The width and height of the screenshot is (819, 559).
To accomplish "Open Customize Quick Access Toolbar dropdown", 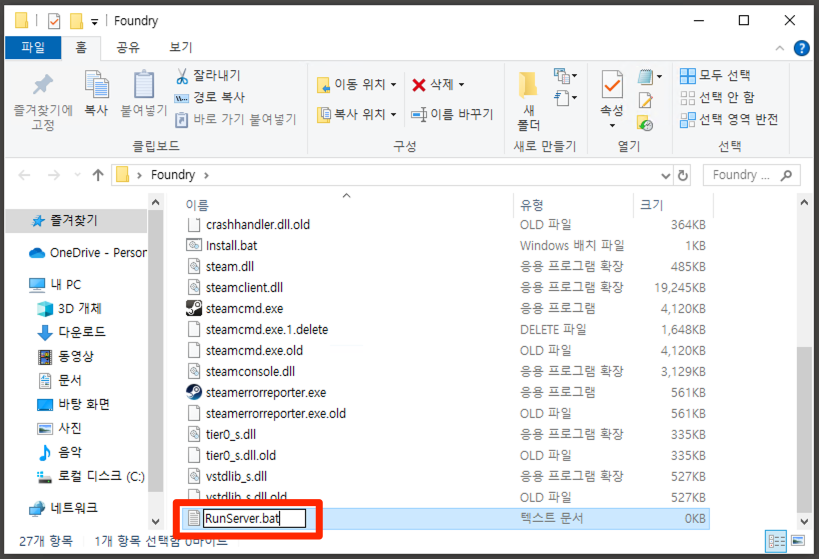I will [95, 22].
